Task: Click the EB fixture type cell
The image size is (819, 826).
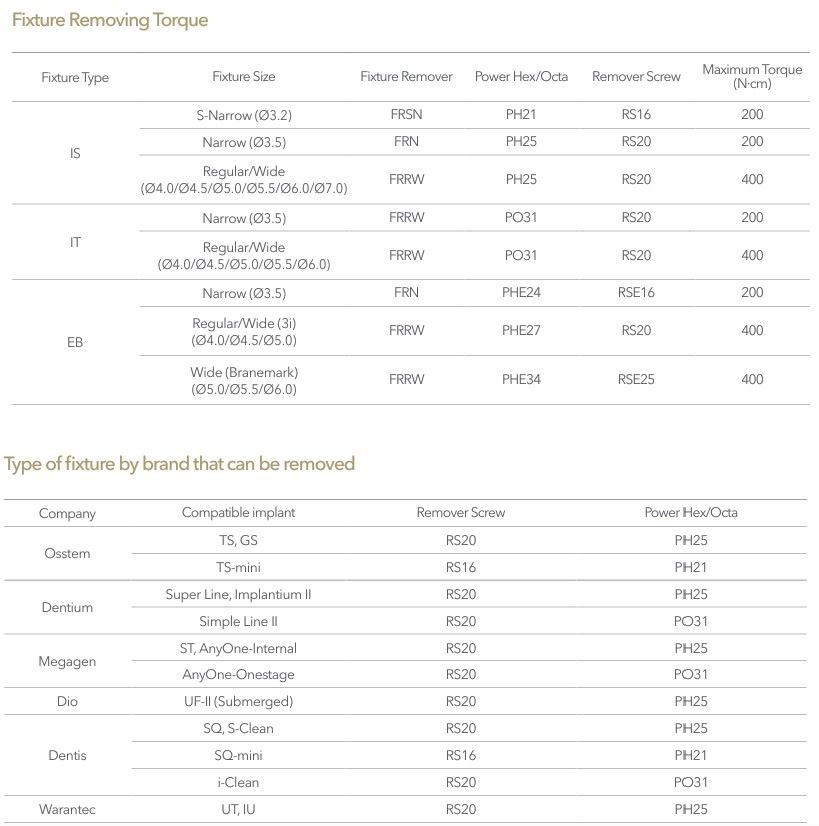Action: coord(75,342)
